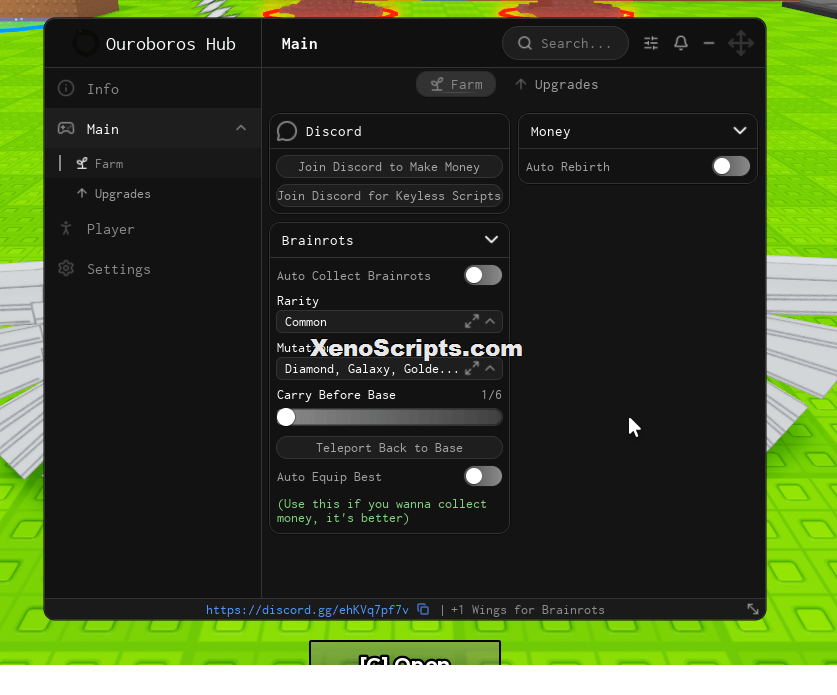
Task: Click up-arrow icon in sidebar Upgrades item
Action: click(82, 193)
